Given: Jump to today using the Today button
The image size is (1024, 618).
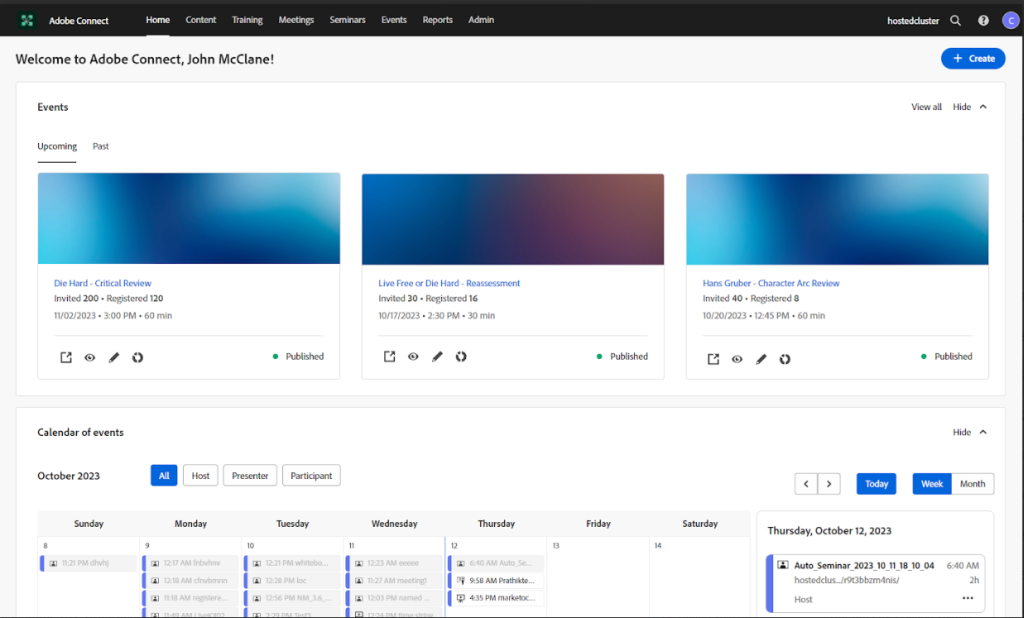Looking at the screenshot, I should click(x=876, y=483).
